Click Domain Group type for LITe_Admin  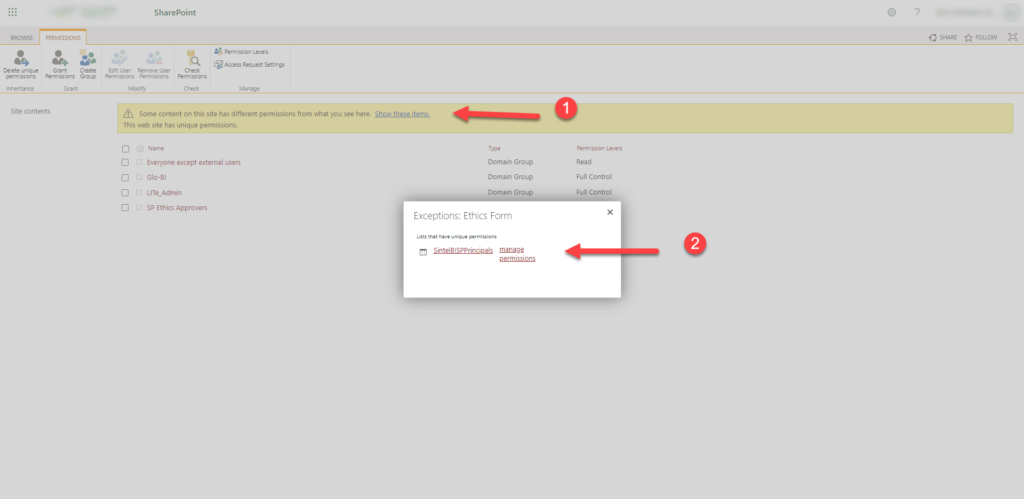coord(510,193)
